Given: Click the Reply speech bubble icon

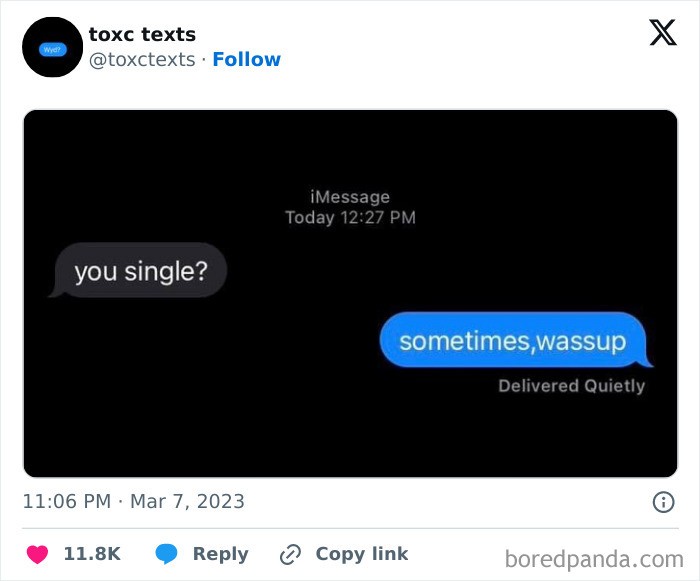Looking at the screenshot, I should (x=167, y=554).
